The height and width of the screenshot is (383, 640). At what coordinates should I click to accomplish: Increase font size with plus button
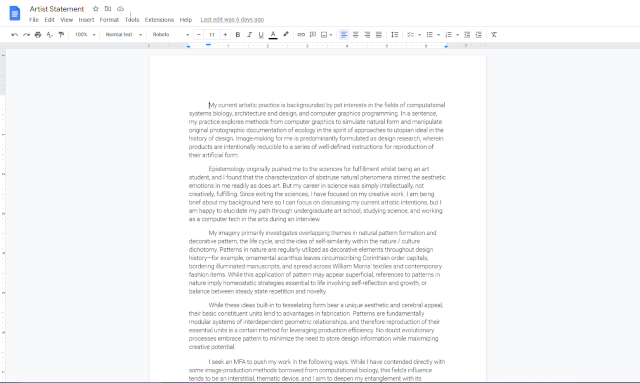pos(225,35)
